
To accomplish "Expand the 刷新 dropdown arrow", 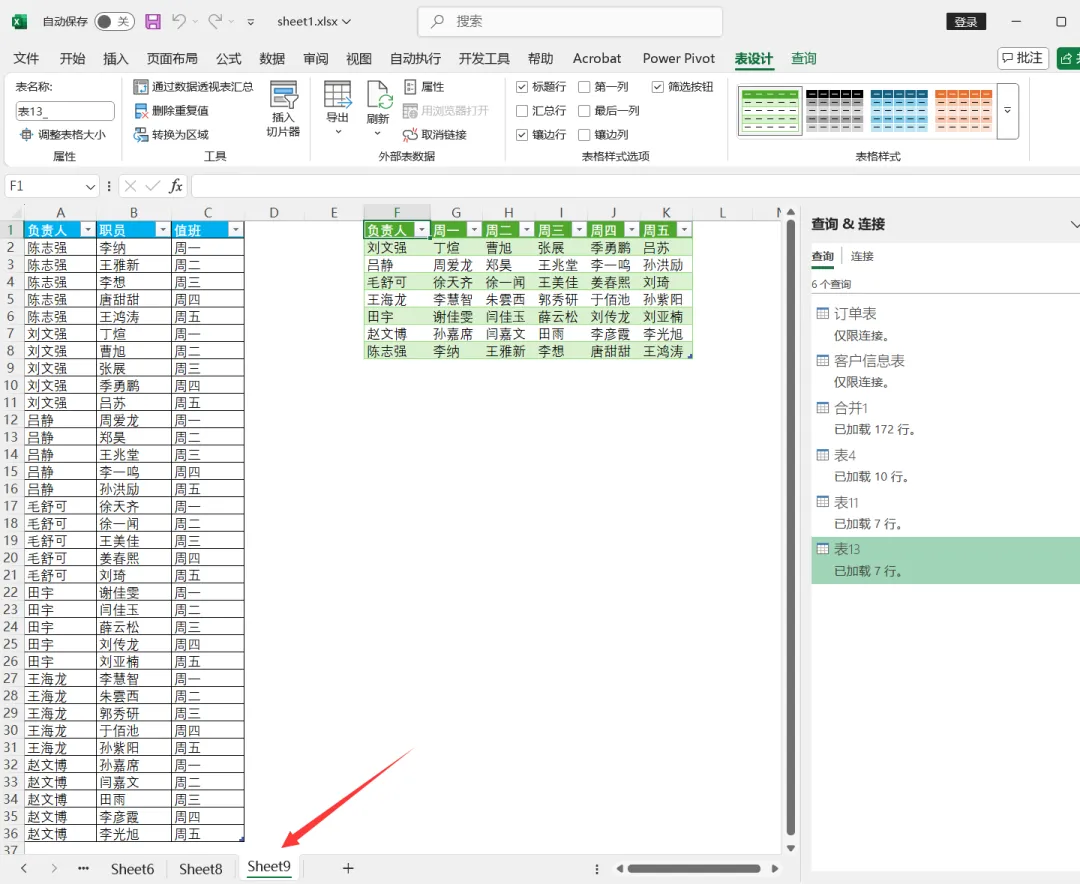I will click(x=377, y=134).
